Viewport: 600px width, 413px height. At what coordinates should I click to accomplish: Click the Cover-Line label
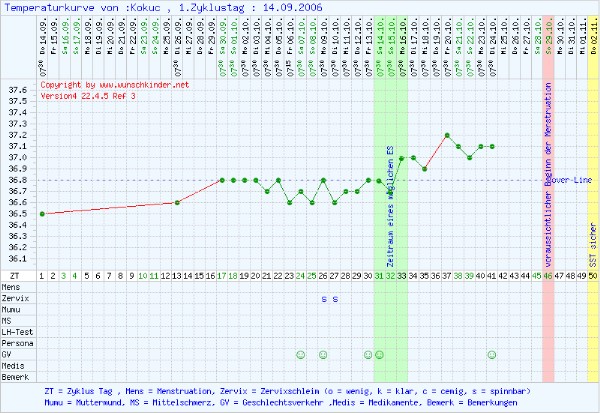(x=572, y=180)
